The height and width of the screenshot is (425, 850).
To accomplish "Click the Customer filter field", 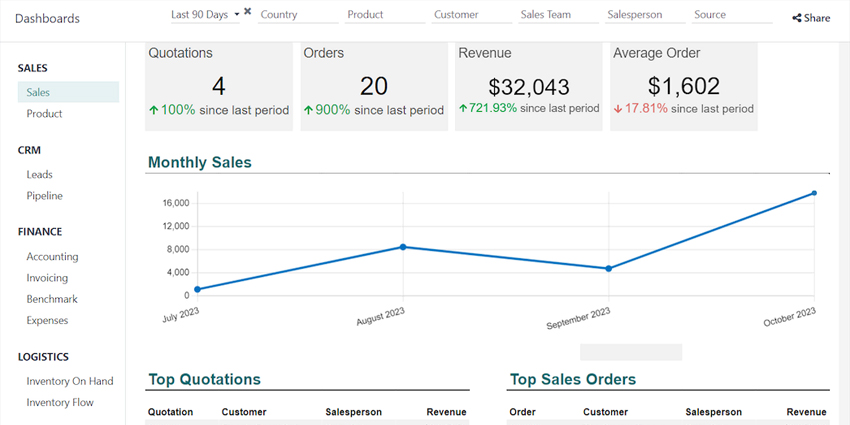I will click(471, 15).
